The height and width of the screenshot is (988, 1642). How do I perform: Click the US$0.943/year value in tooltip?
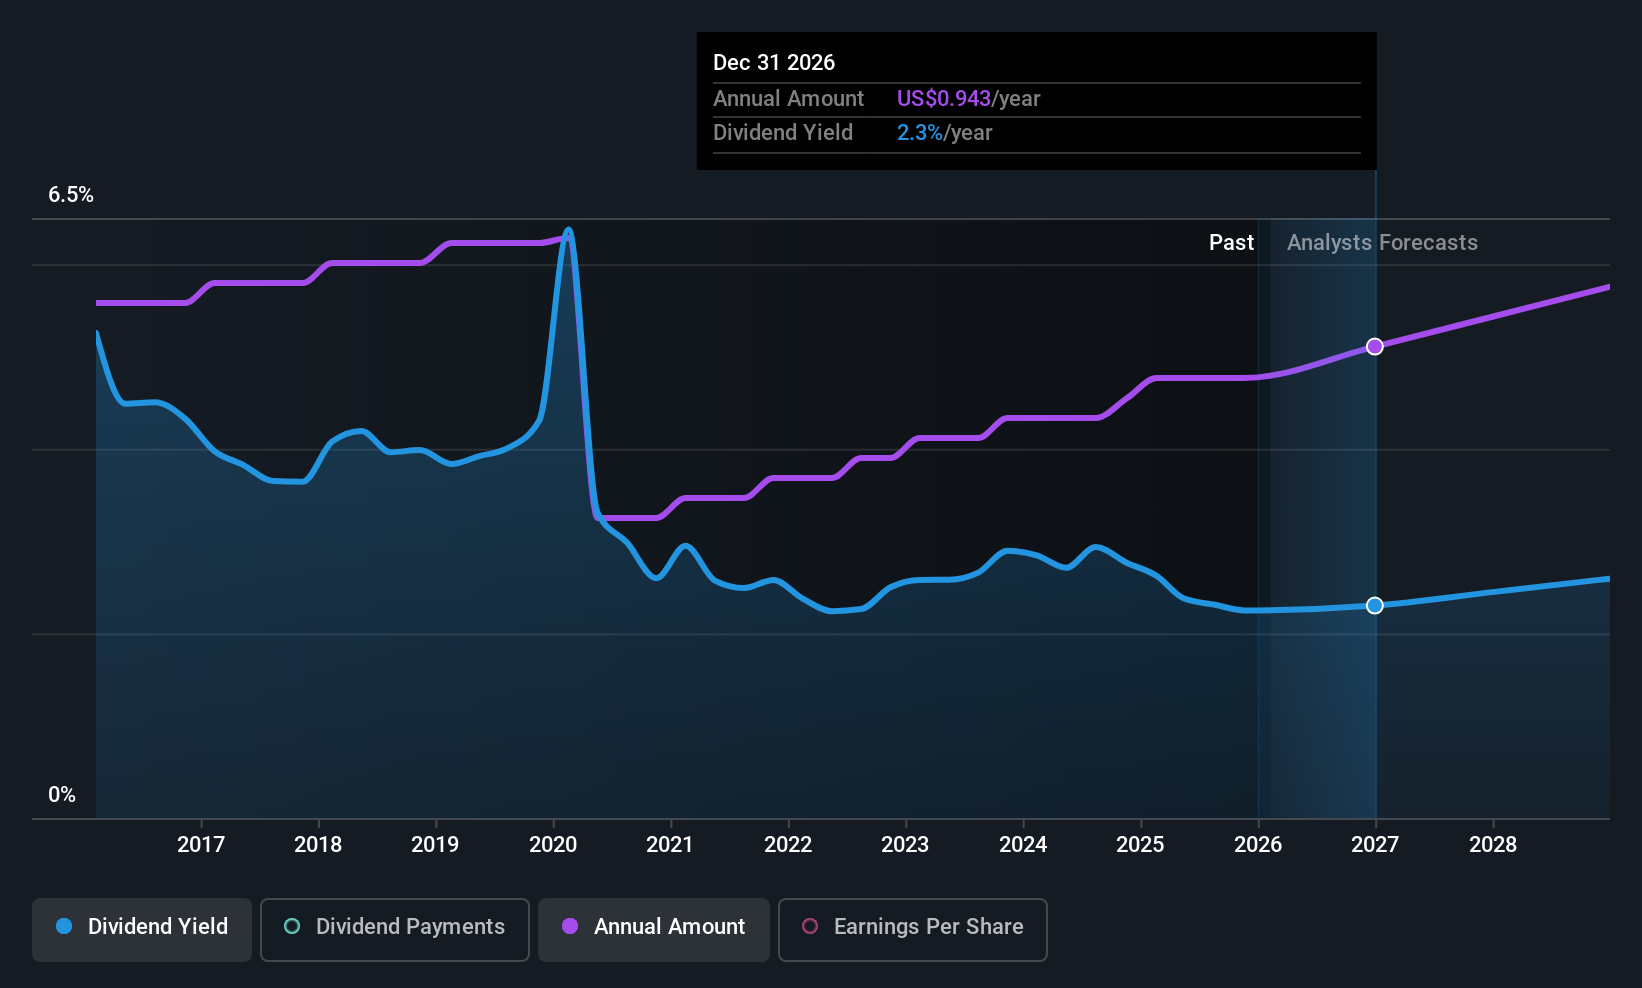[x=968, y=99]
